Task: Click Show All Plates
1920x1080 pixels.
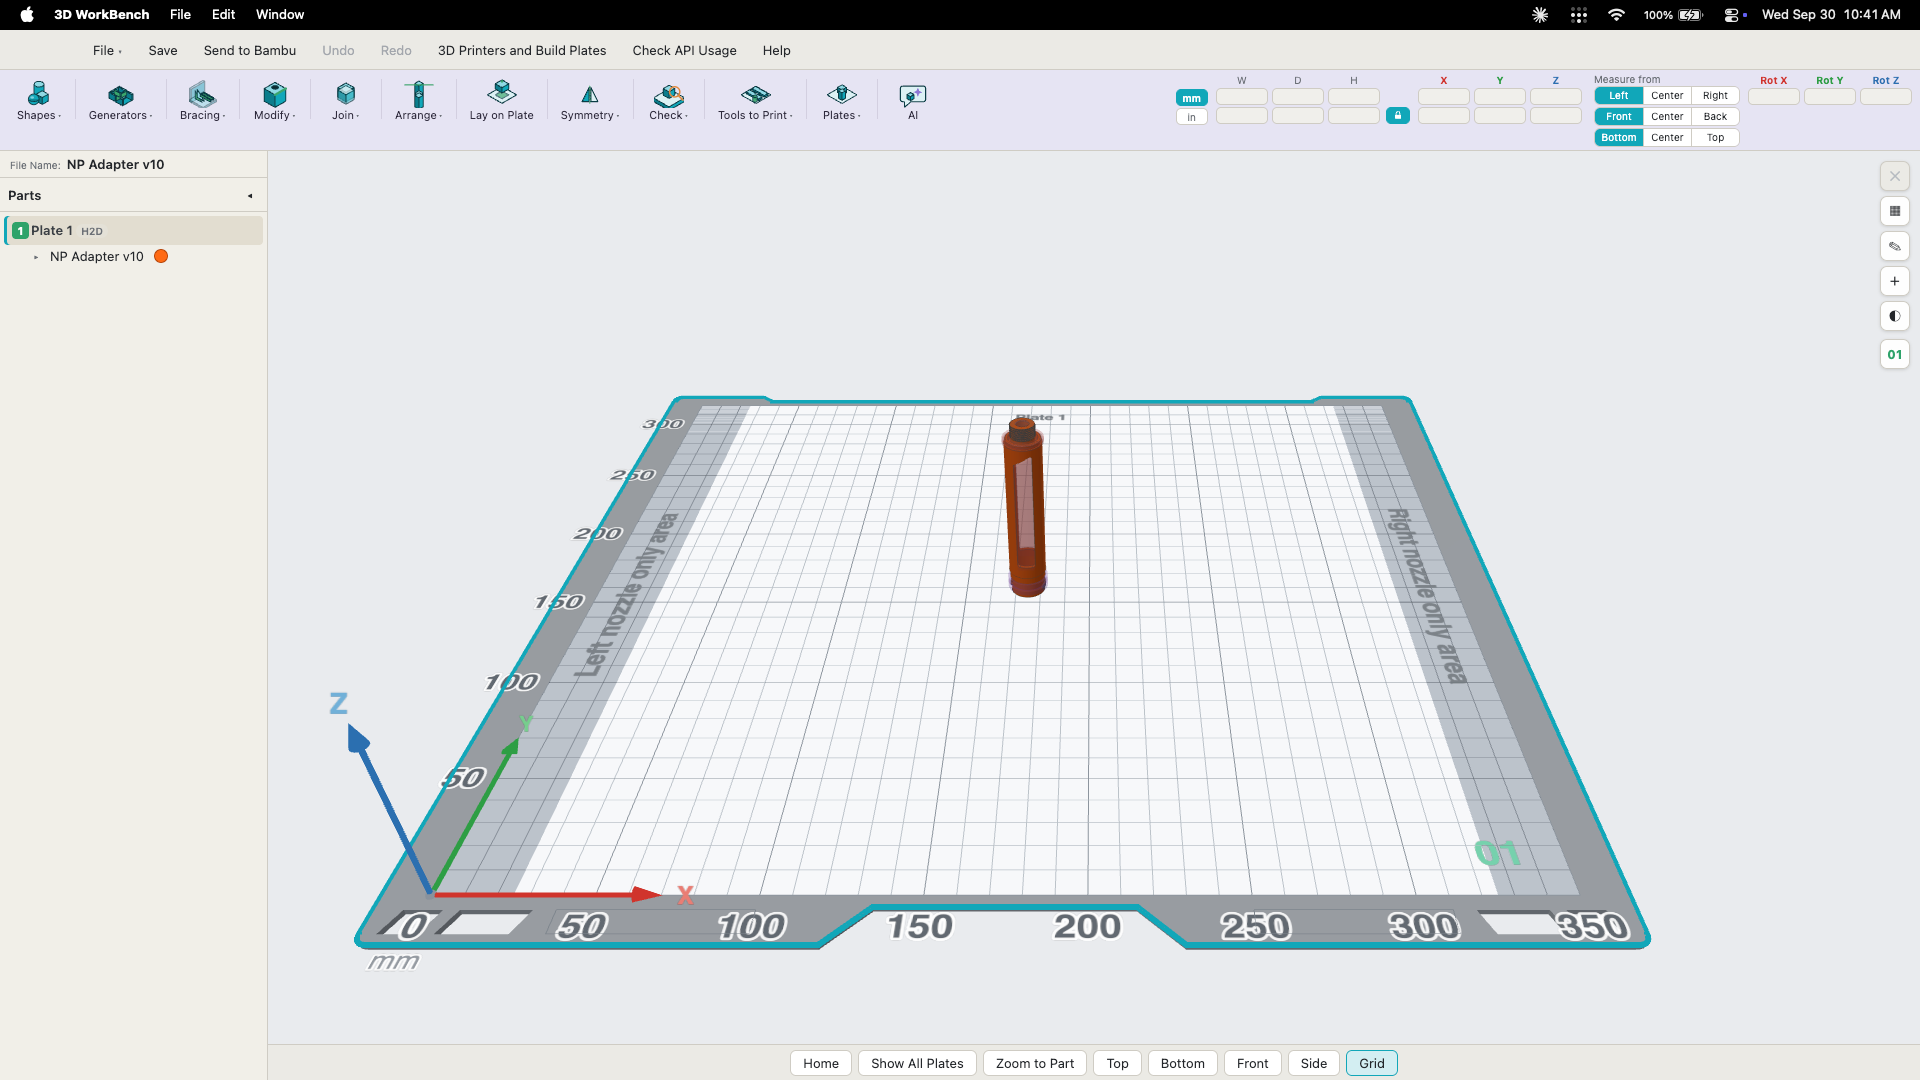Action: click(x=917, y=1063)
